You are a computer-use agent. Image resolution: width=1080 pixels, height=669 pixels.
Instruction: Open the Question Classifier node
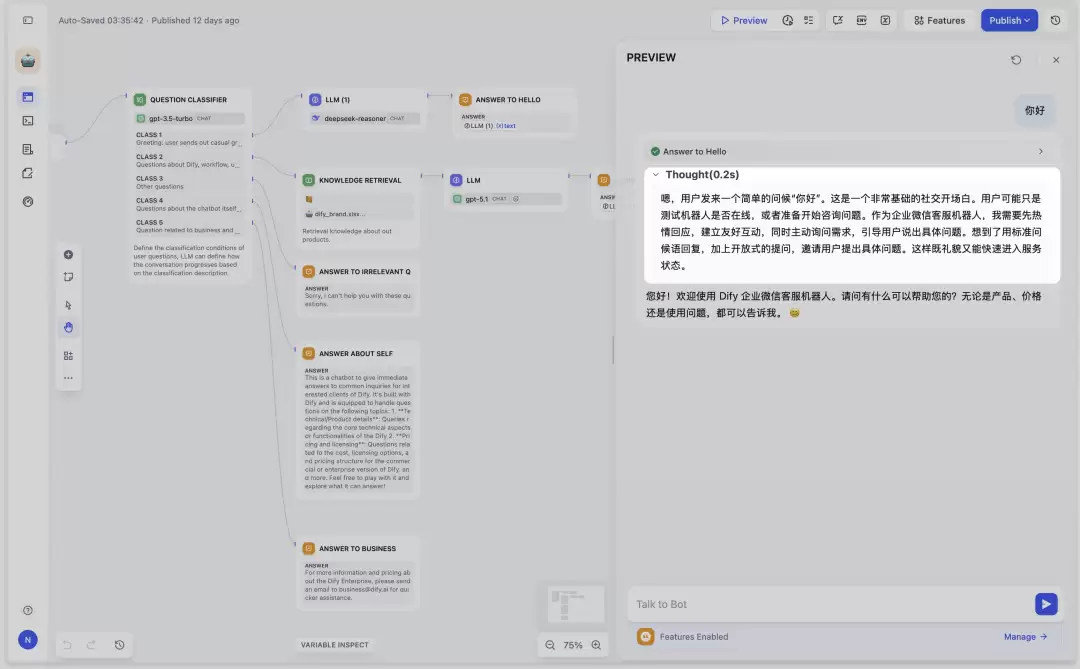coord(189,100)
